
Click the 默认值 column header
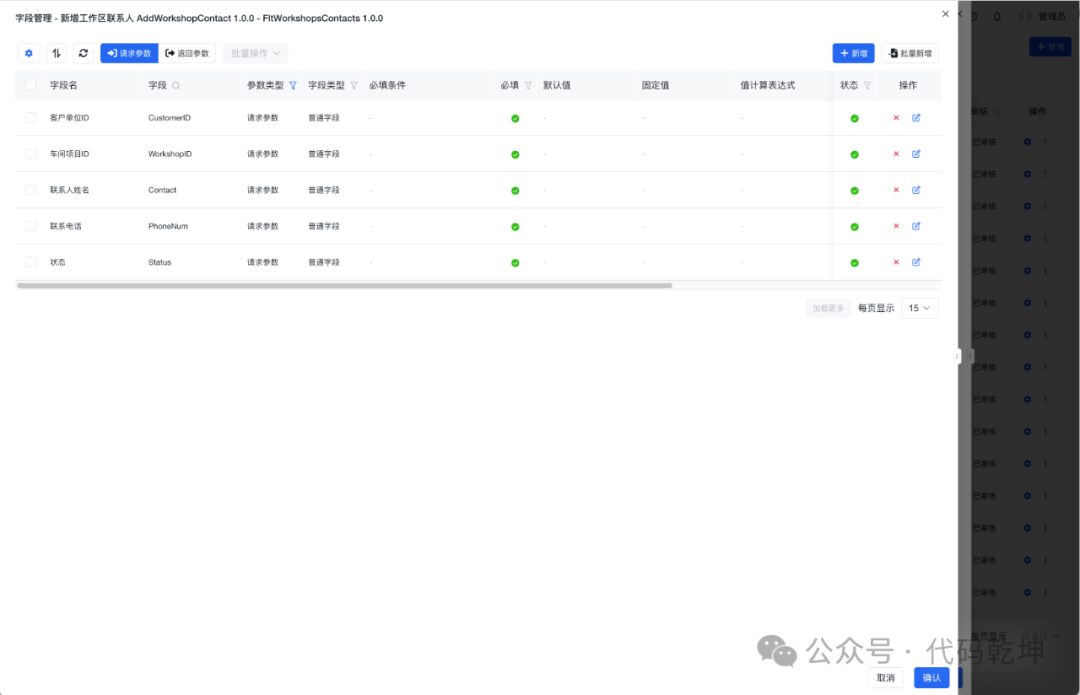pyautogui.click(x=557, y=85)
